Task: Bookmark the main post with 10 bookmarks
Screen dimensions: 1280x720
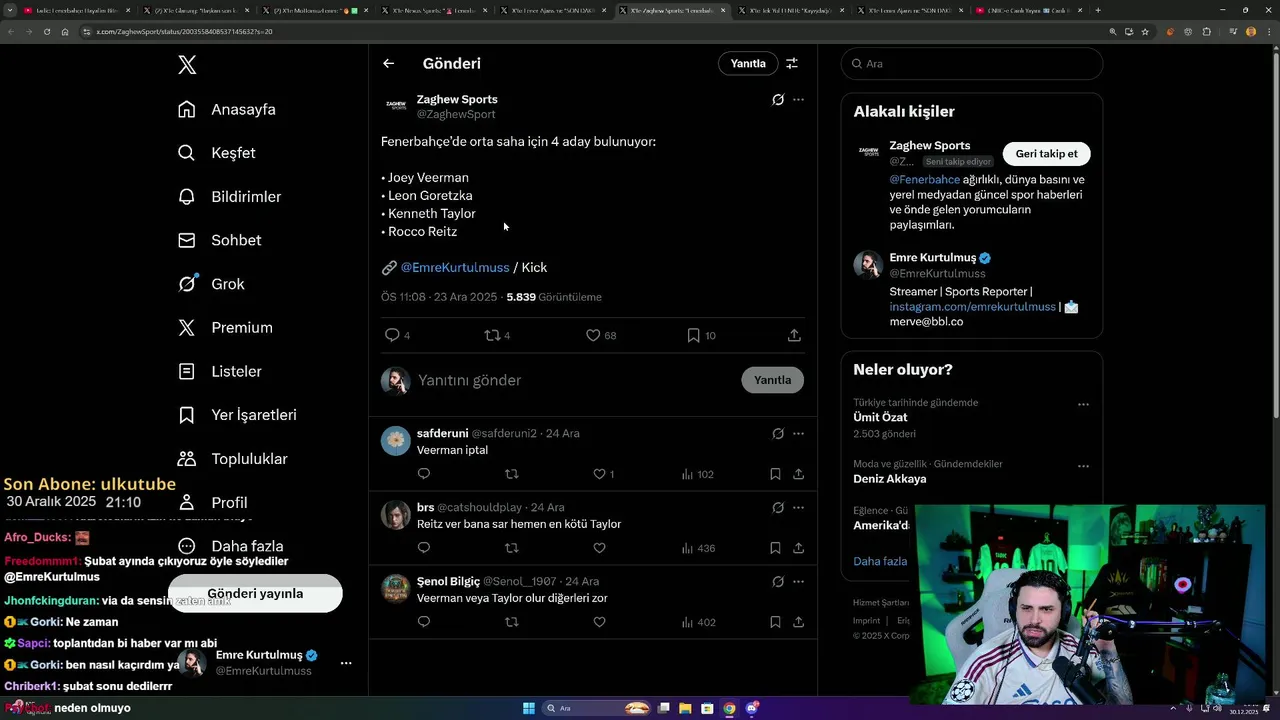Action: [x=693, y=335]
